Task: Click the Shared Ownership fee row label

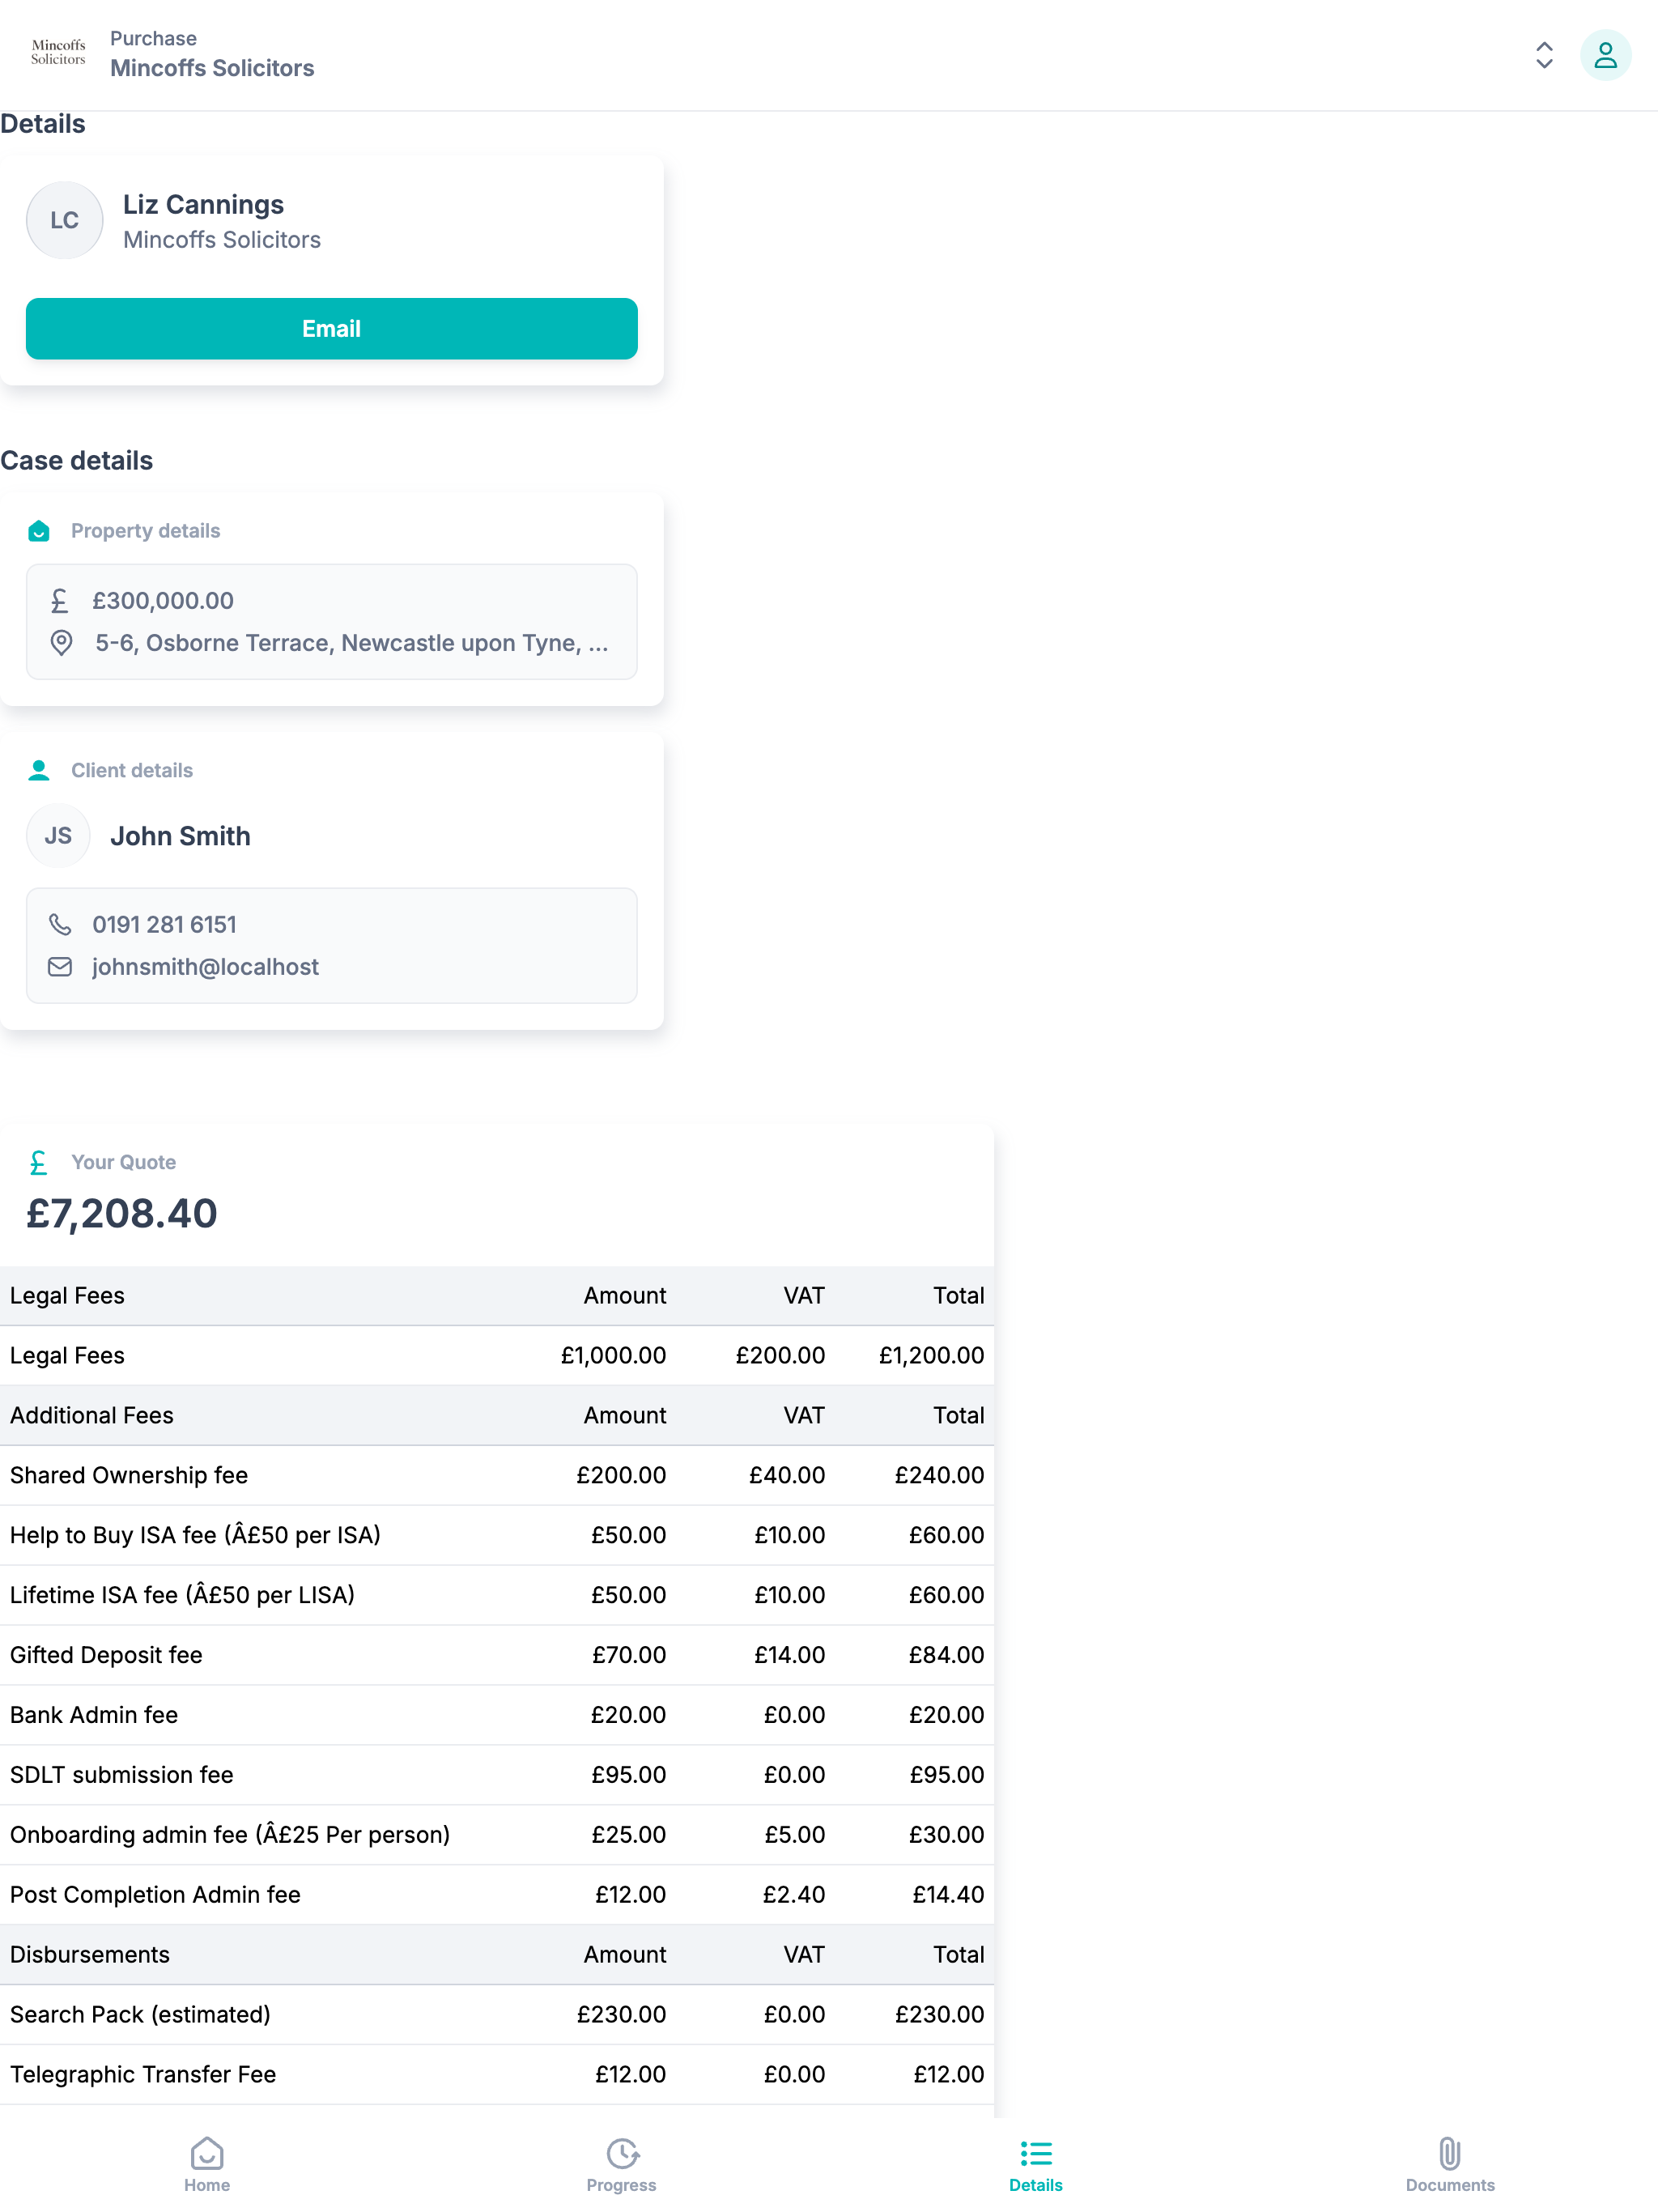Action: coord(129,1475)
